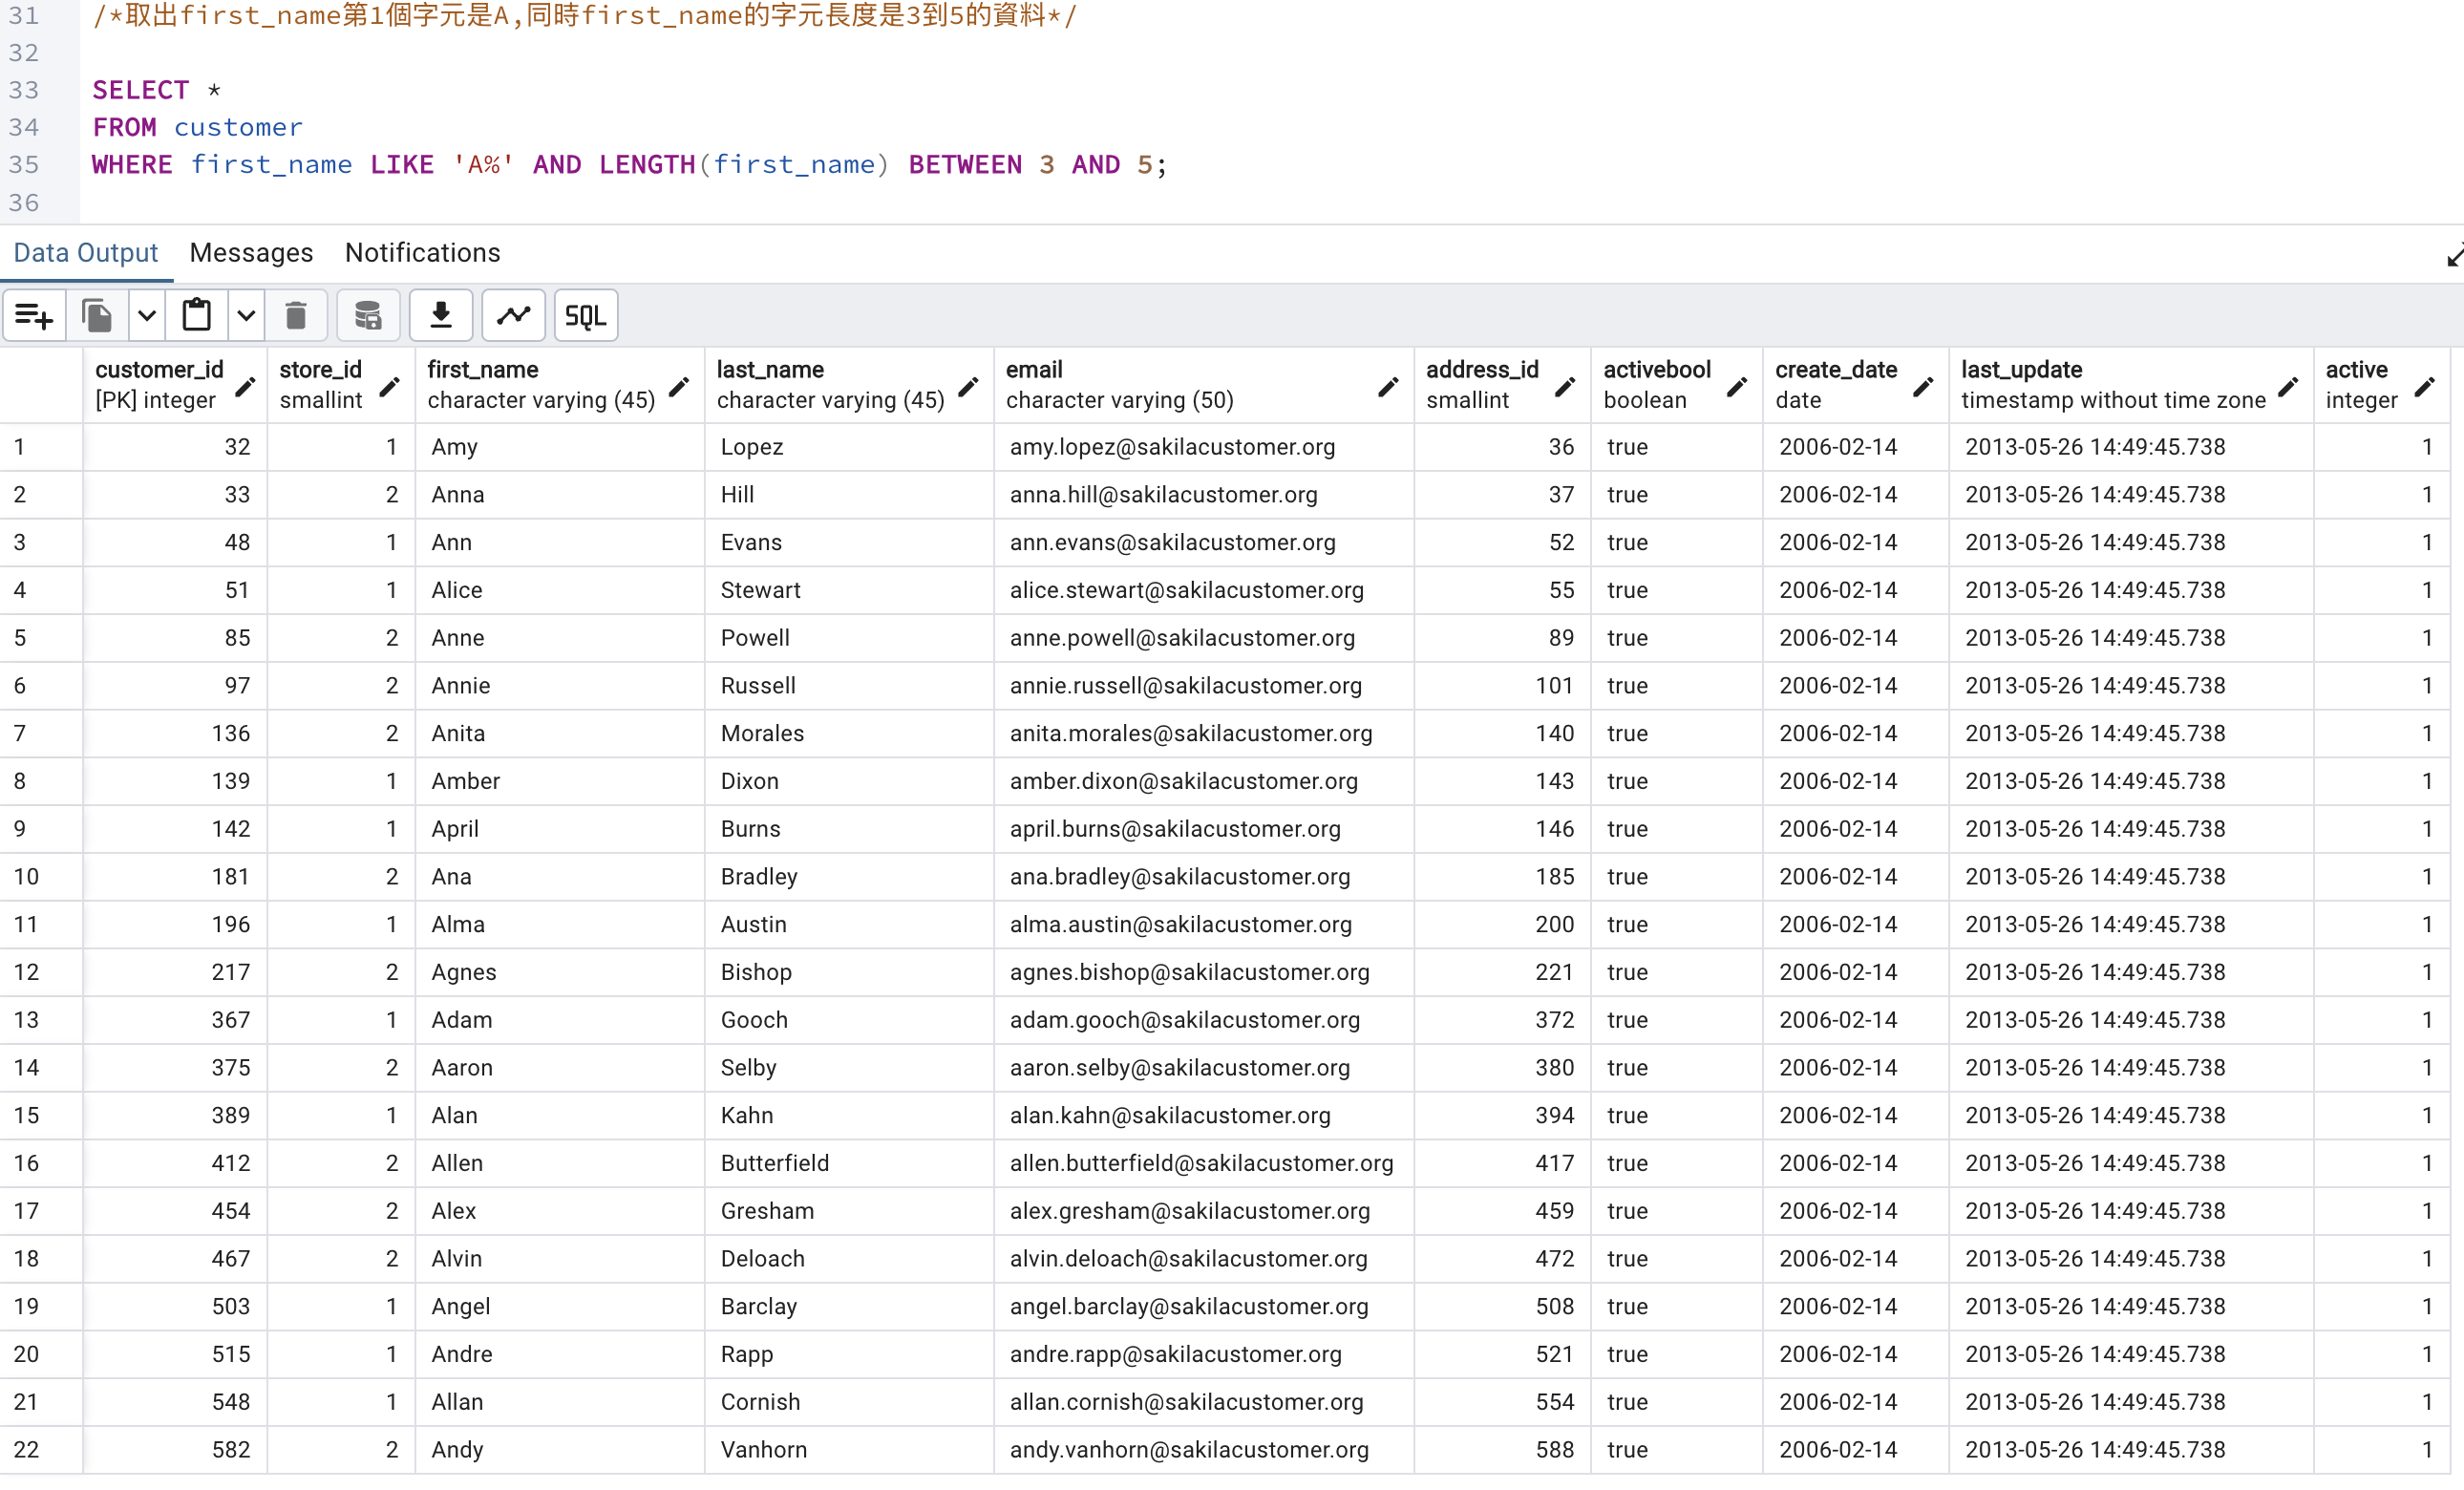Viewport: 2464px width, 1490px height.
Task: Expand the paste options dropdown arrow
Action: (x=246, y=316)
